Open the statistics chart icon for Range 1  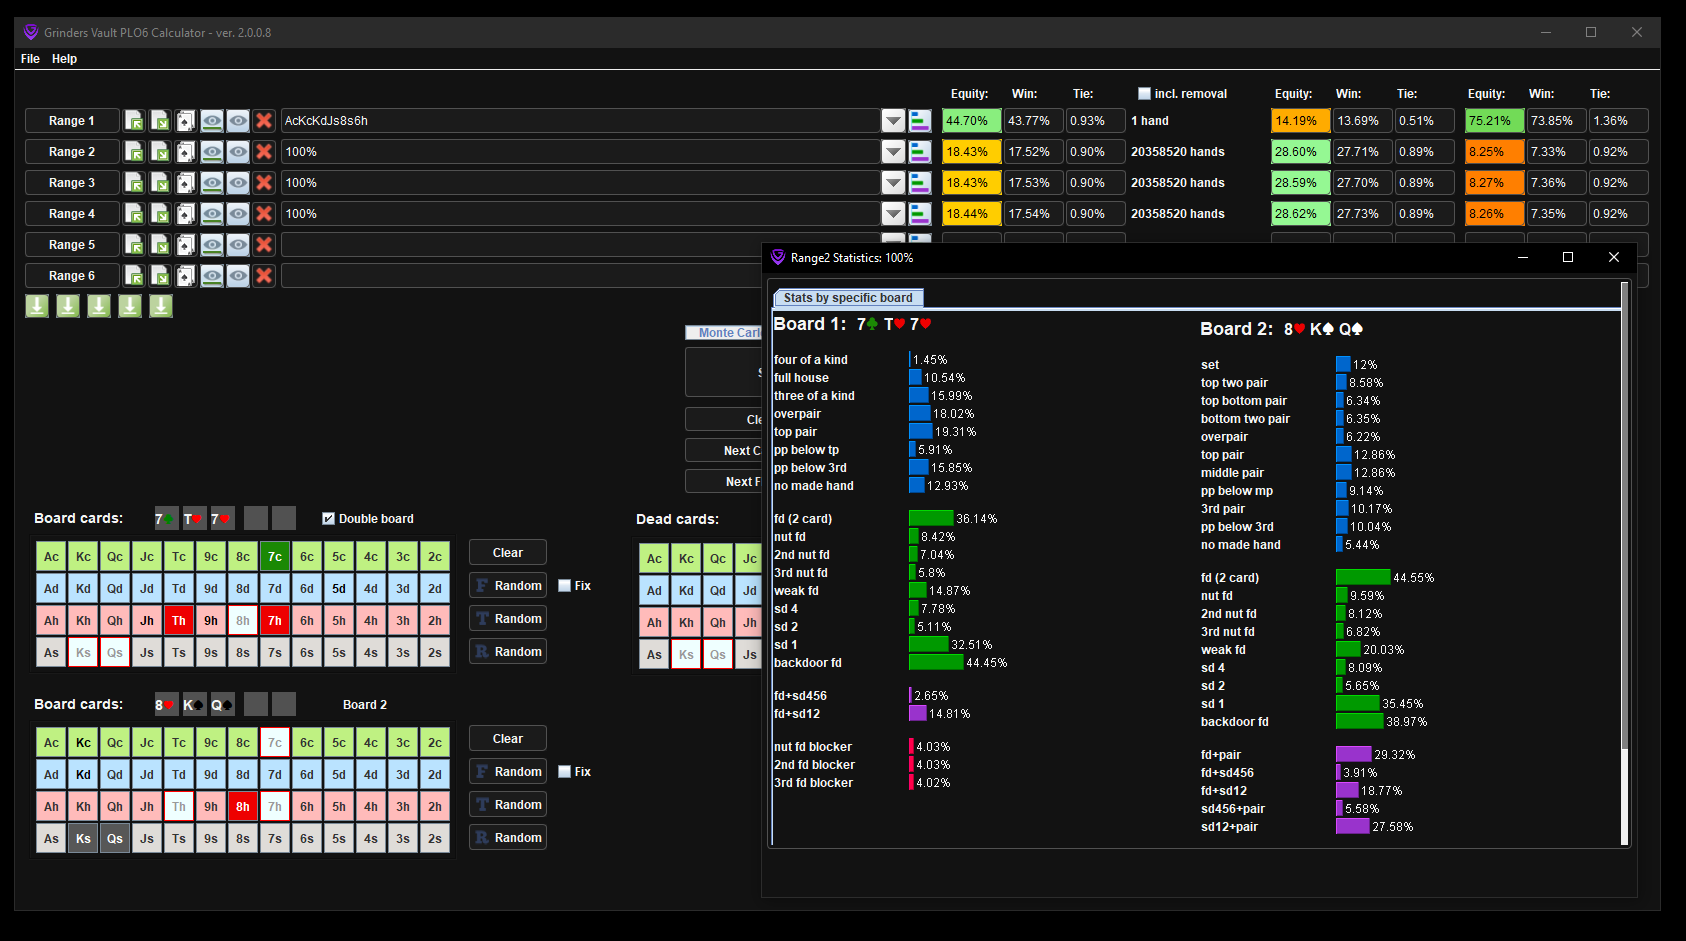click(920, 121)
